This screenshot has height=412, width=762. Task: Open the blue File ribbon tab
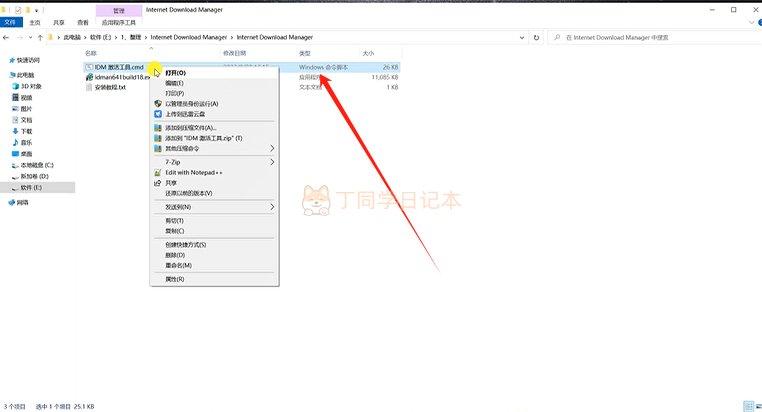pyautogui.click(x=11, y=22)
